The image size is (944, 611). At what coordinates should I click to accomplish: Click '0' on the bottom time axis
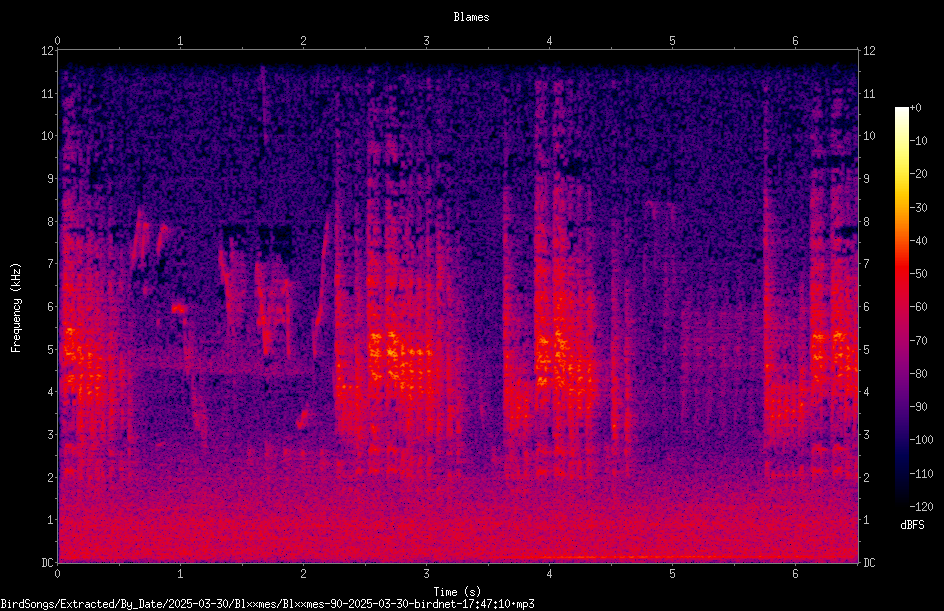[x=57, y=574]
